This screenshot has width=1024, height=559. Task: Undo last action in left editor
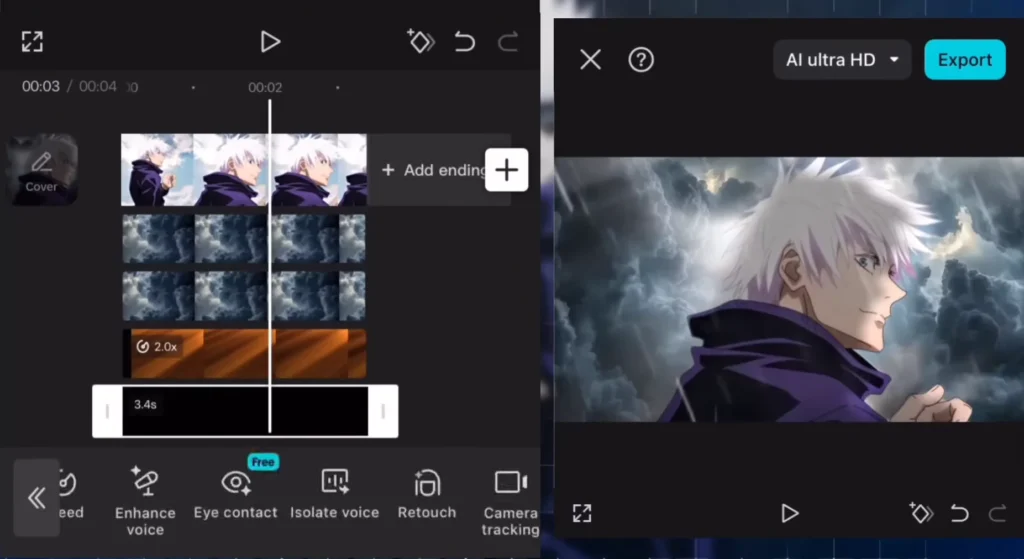pos(464,42)
